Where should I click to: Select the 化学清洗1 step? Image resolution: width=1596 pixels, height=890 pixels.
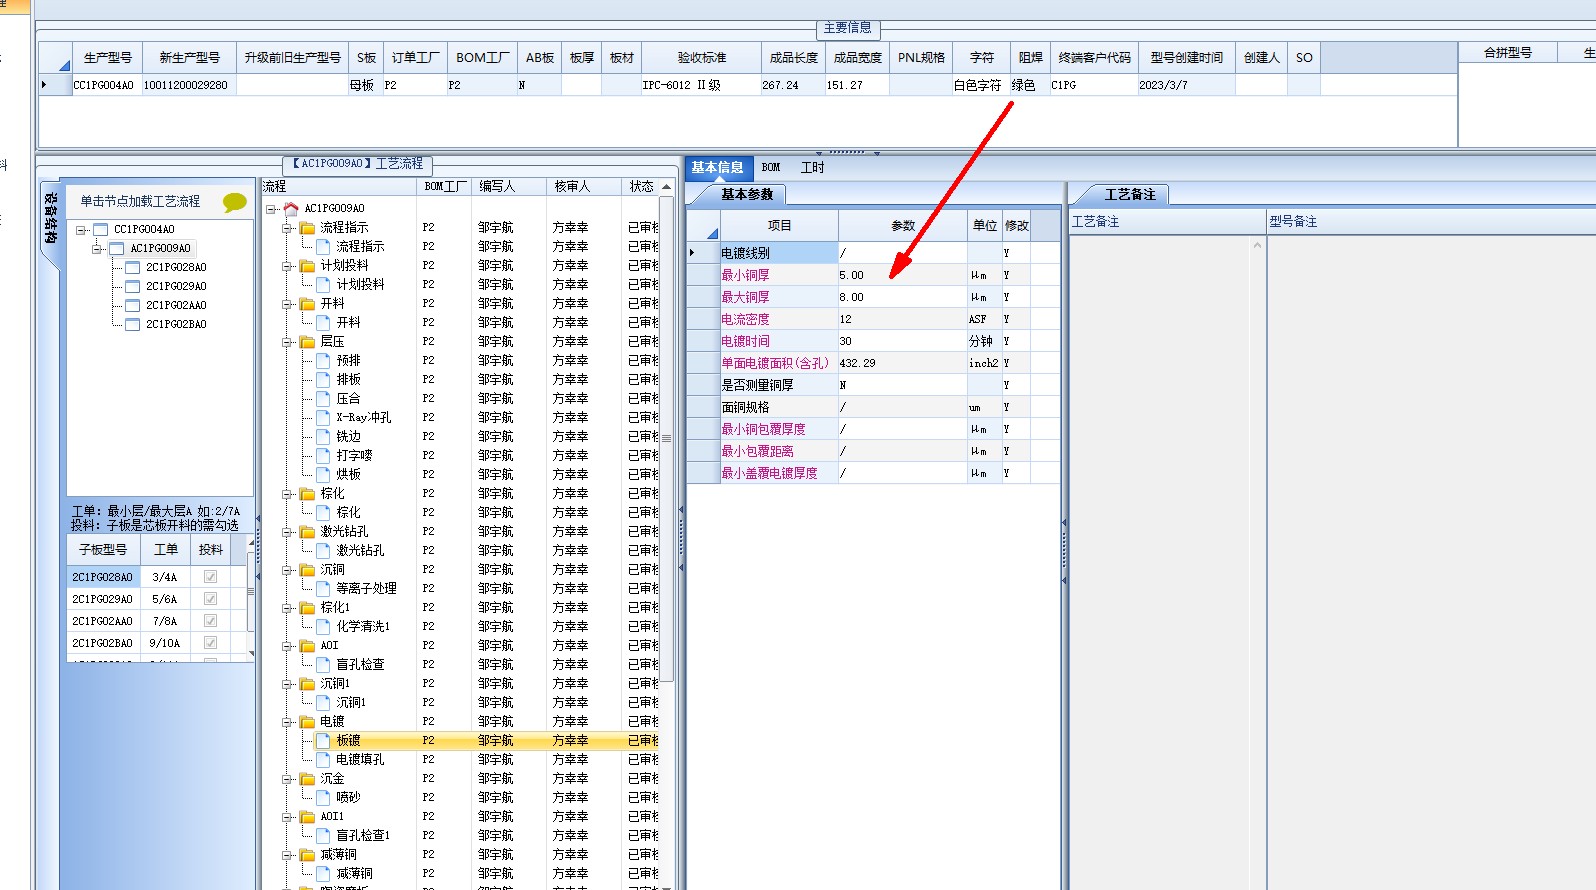(x=363, y=627)
